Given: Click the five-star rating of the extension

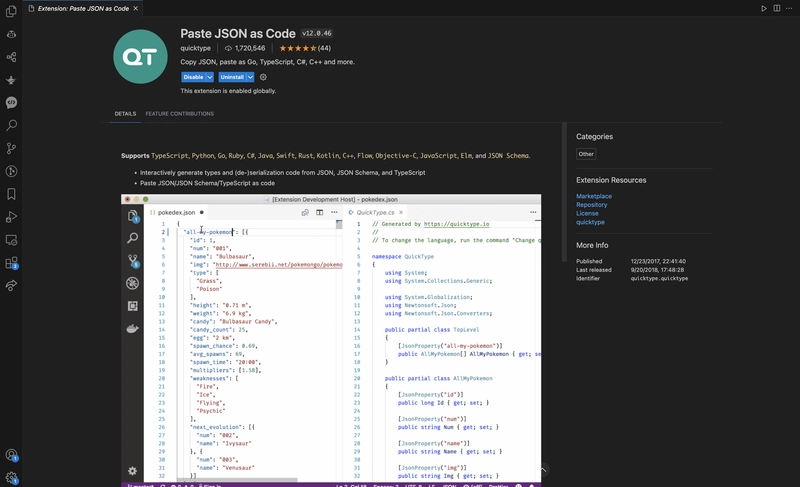Looking at the screenshot, I should pyautogui.click(x=298, y=48).
